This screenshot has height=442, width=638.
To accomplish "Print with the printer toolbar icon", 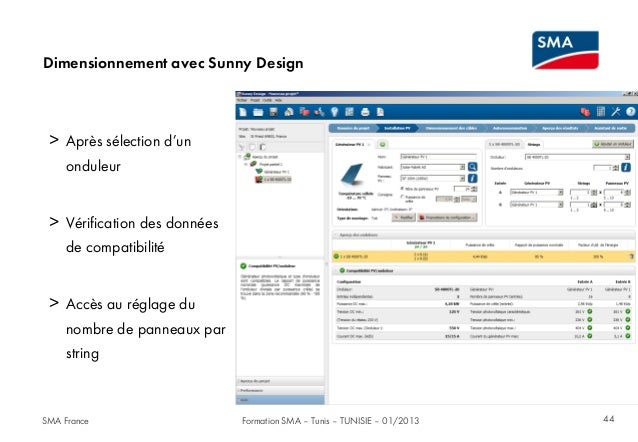I will pos(365,112).
